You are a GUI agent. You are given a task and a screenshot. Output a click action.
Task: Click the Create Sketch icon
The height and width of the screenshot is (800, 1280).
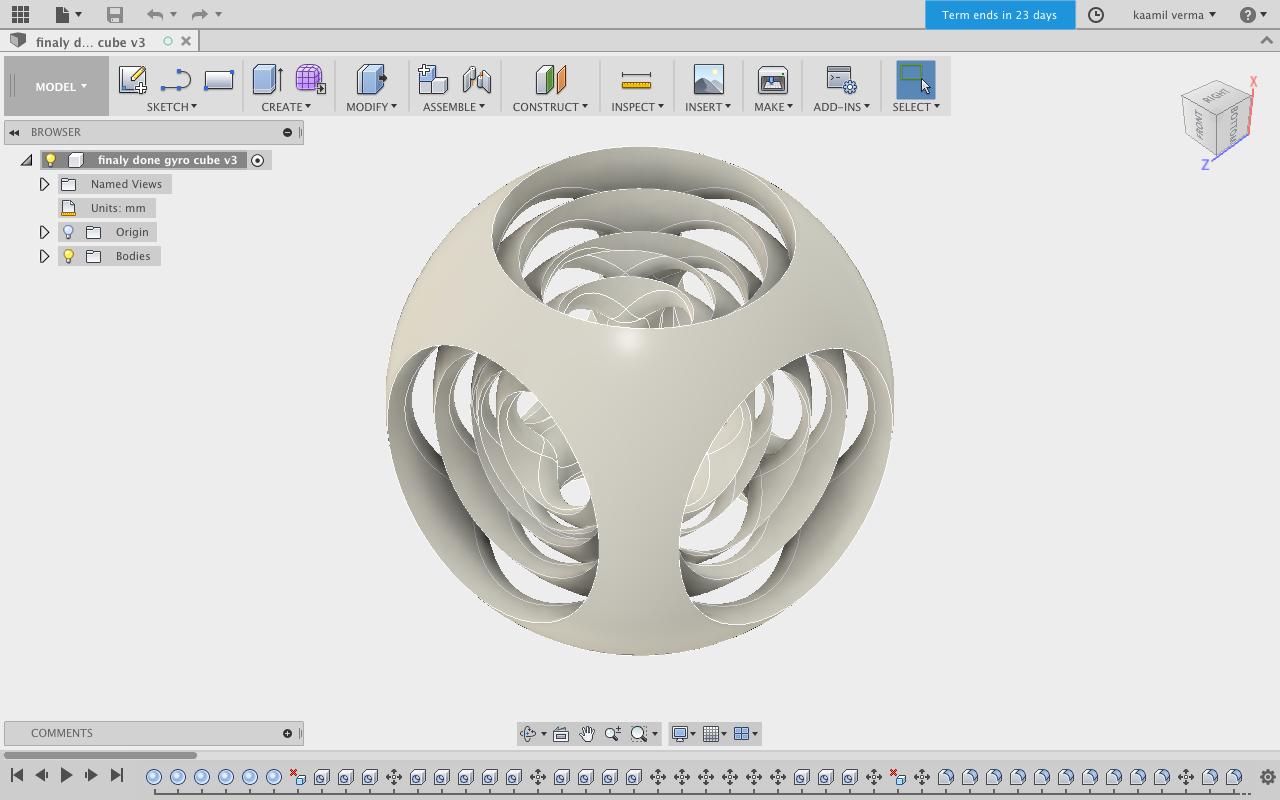click(x=132, y=80)
